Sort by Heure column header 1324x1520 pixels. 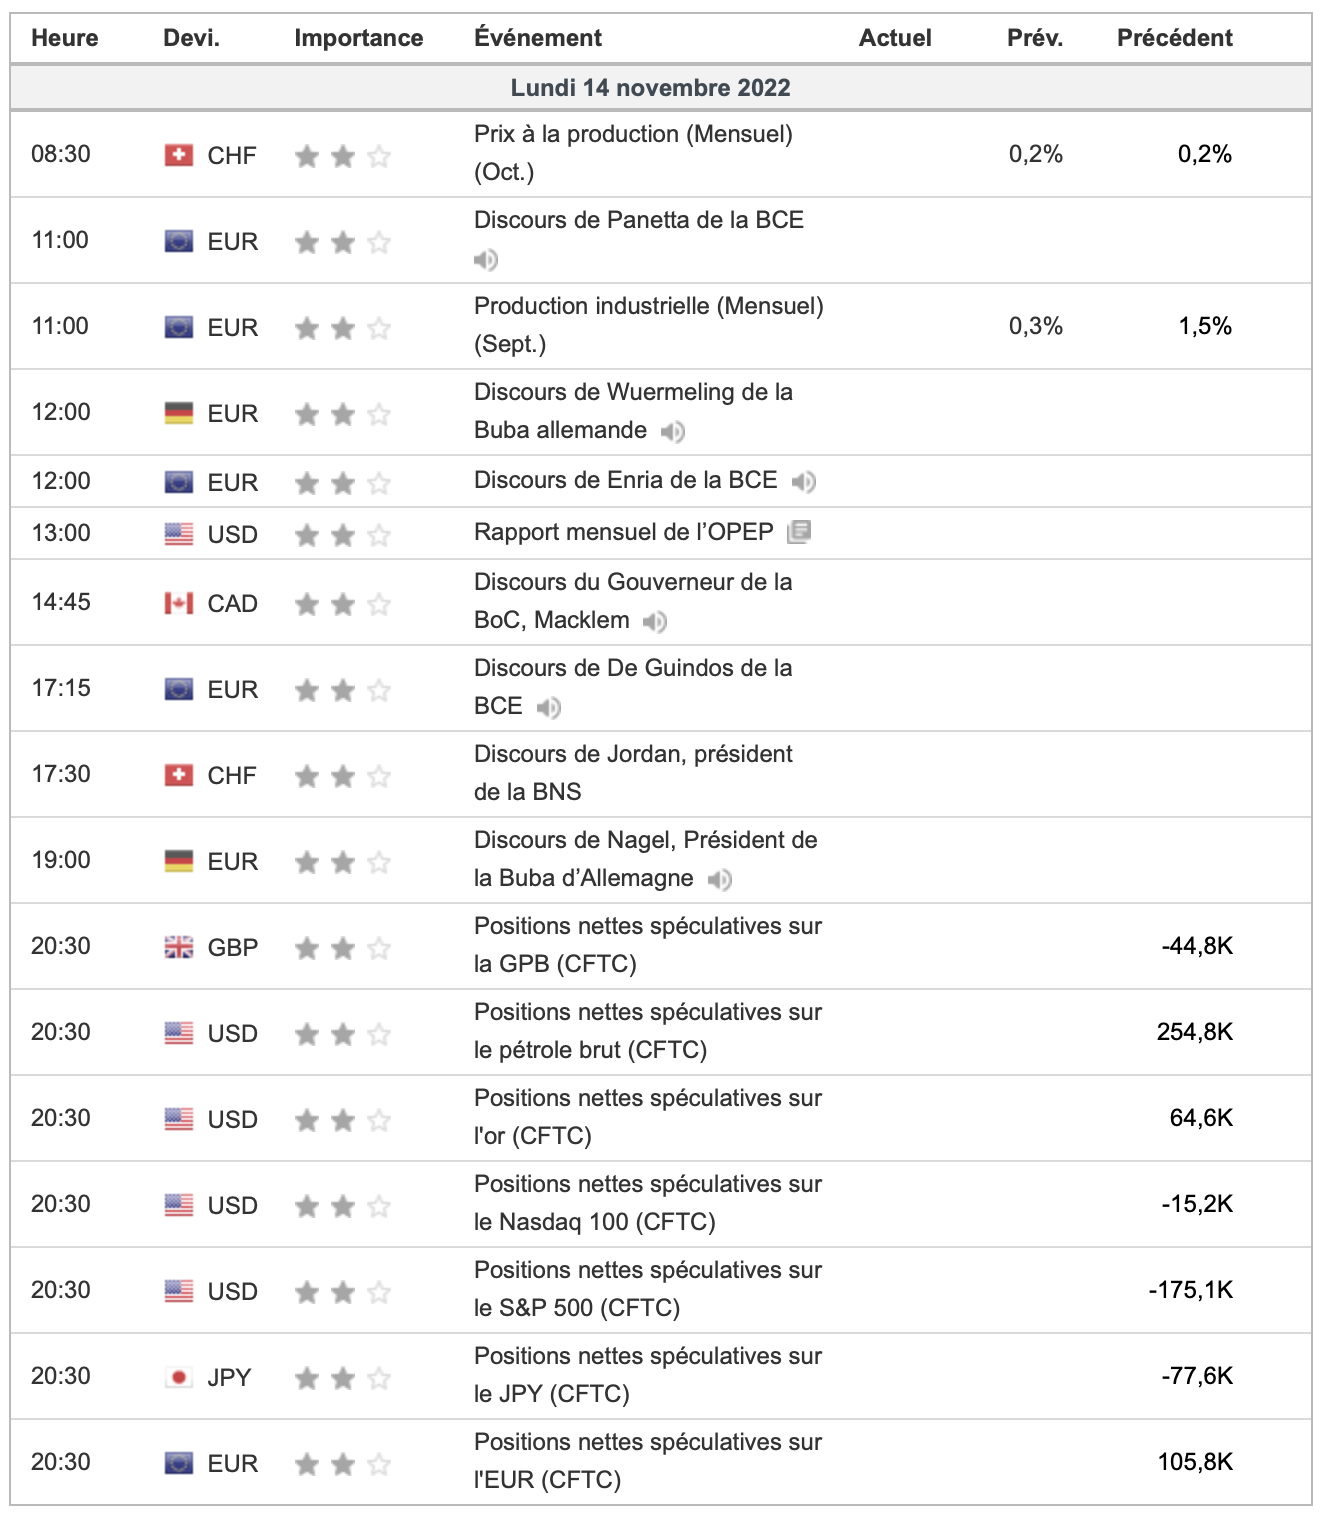(65, 38)
